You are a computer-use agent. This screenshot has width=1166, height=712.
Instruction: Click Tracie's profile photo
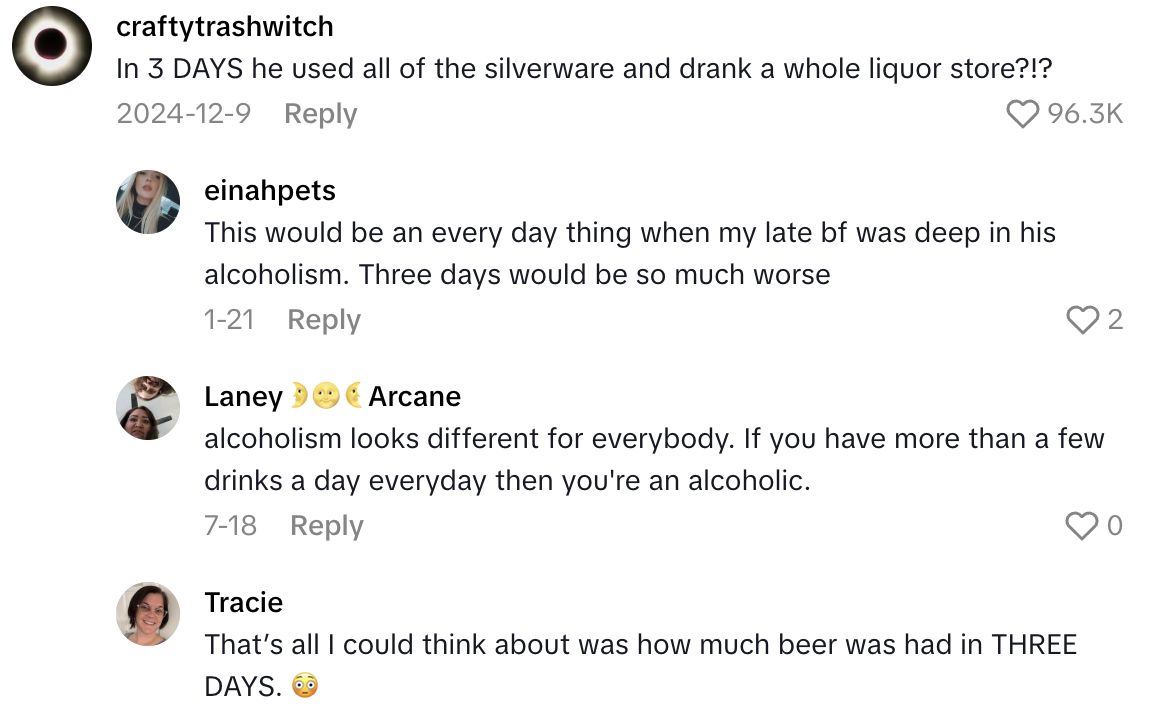[x=149, y=614]
